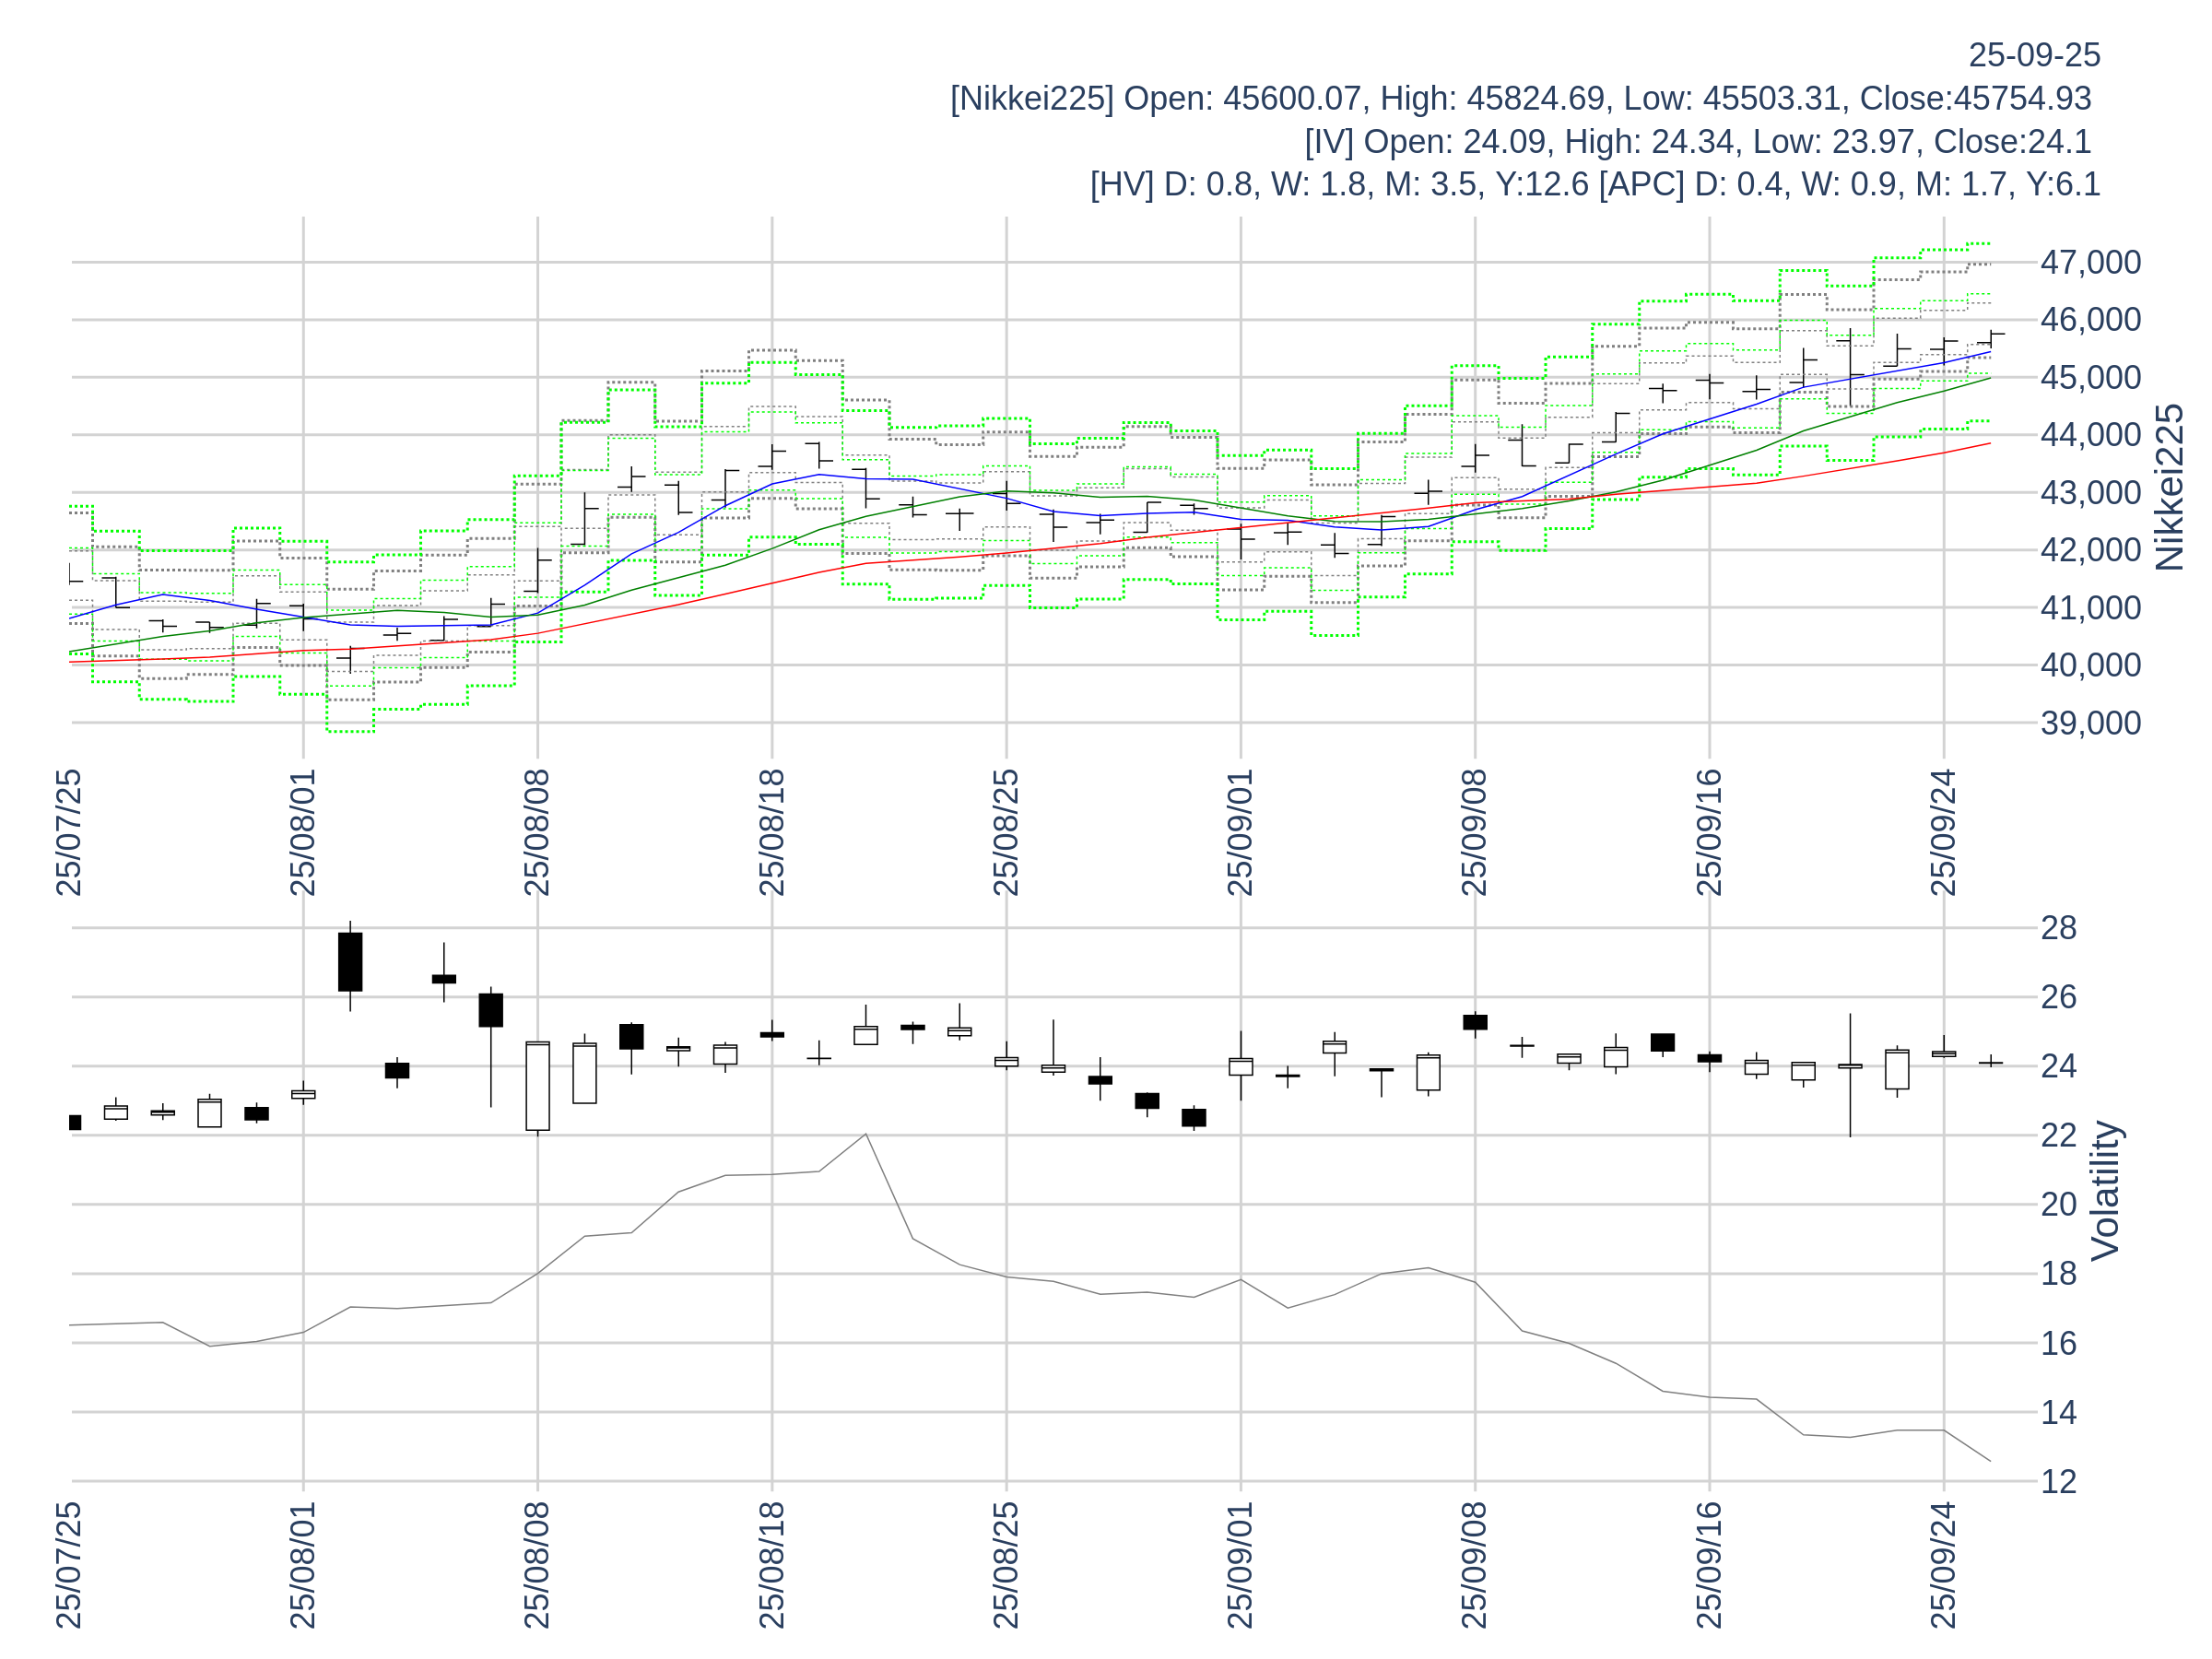This screenshot has width=2212, height=1659.
Task: Click upper chart's 25/08/01 date label
Action: point(303,832)
